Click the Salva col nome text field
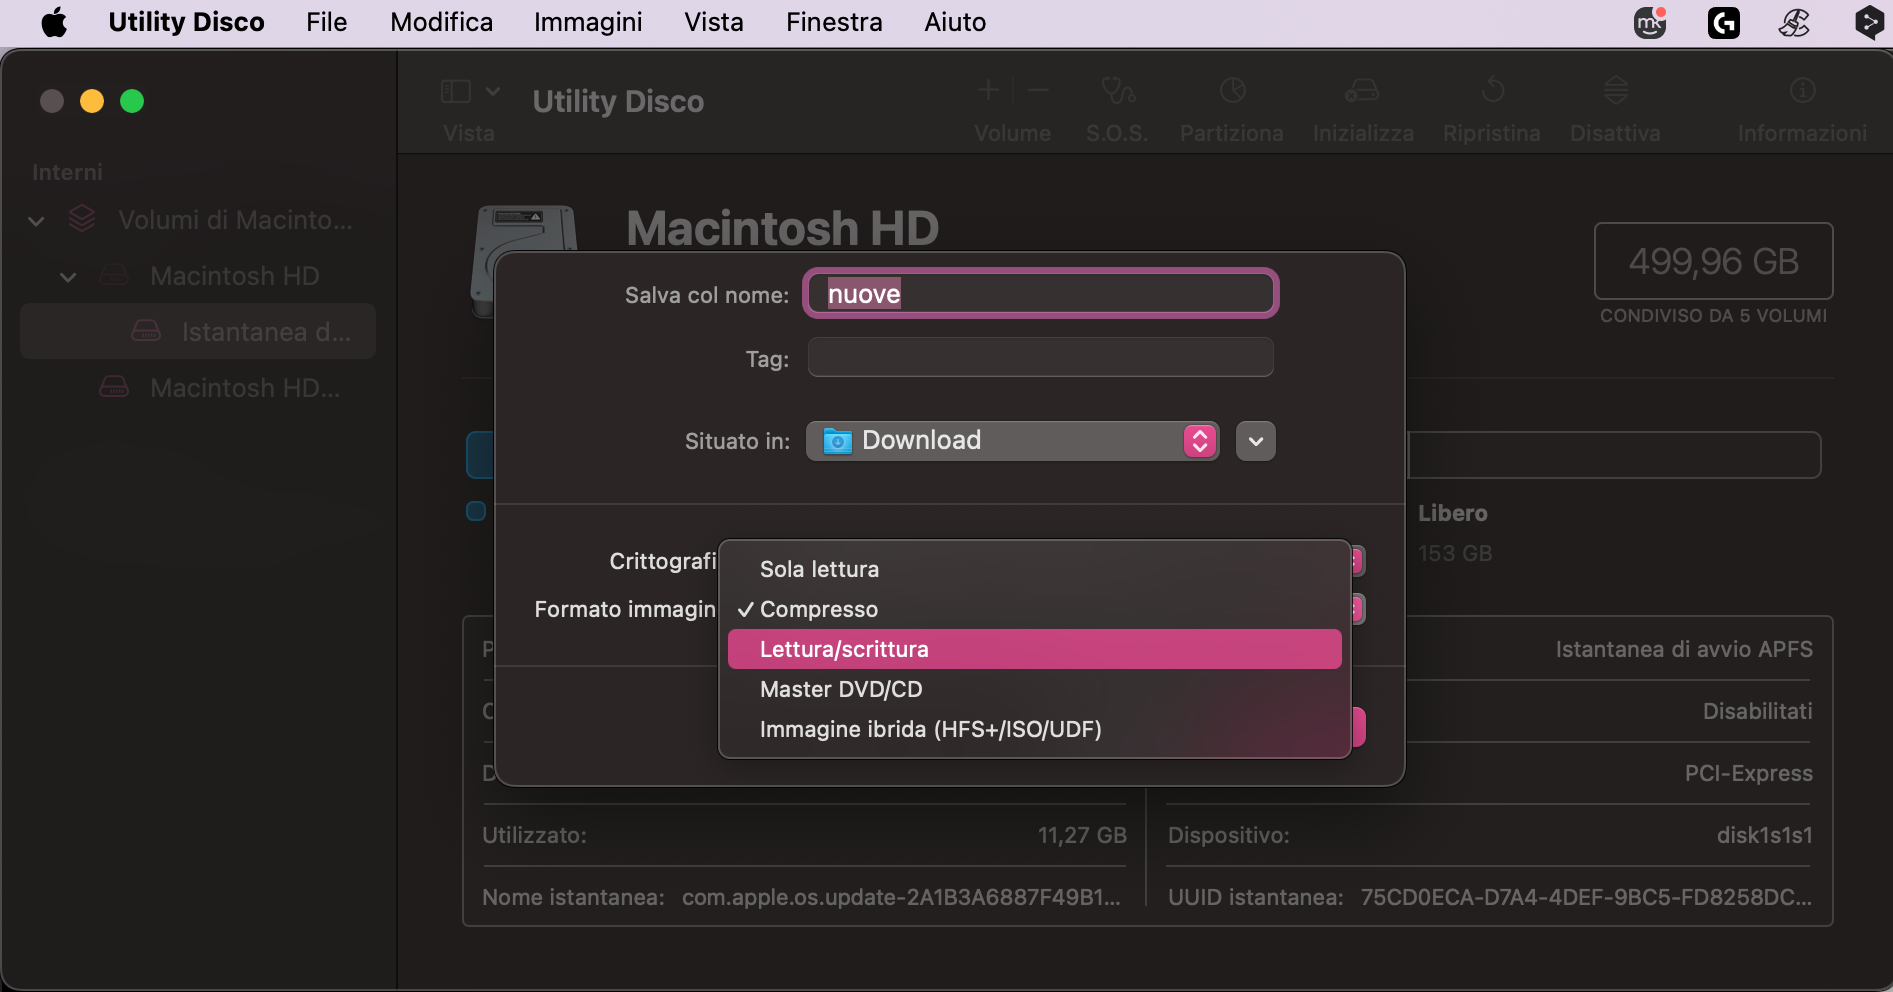The width and height of the screenshot is (1893, 992). 1041,294
